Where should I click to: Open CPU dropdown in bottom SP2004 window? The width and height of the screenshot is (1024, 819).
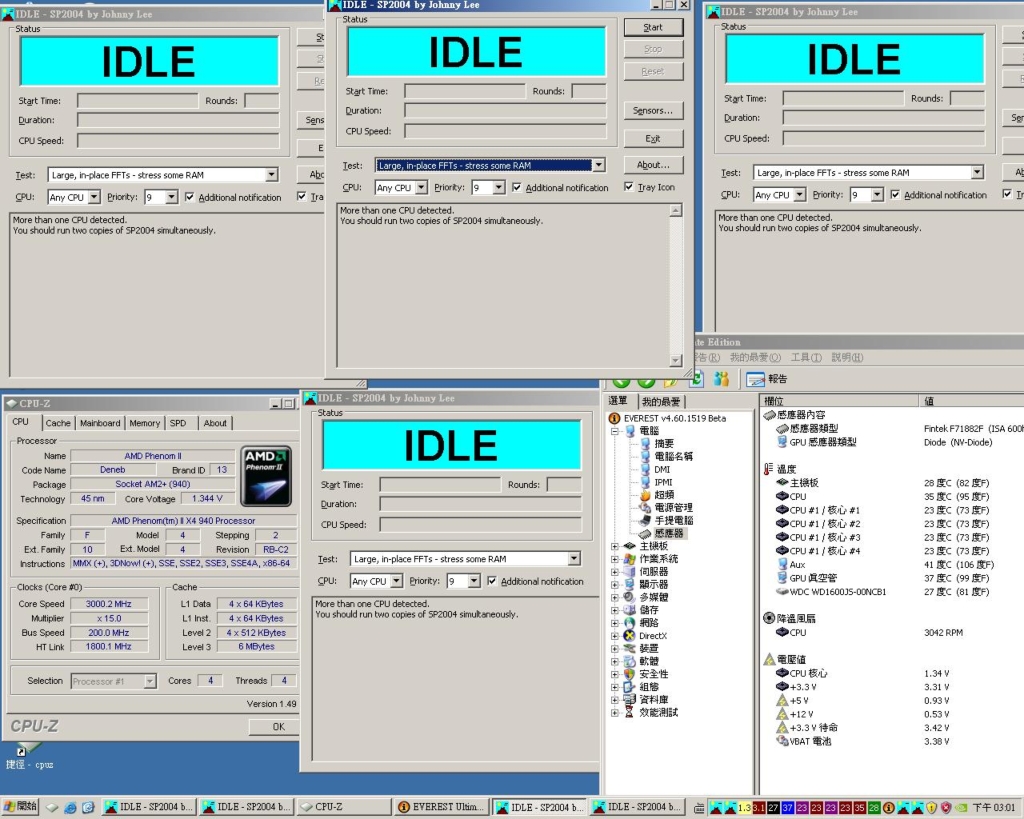396,581
